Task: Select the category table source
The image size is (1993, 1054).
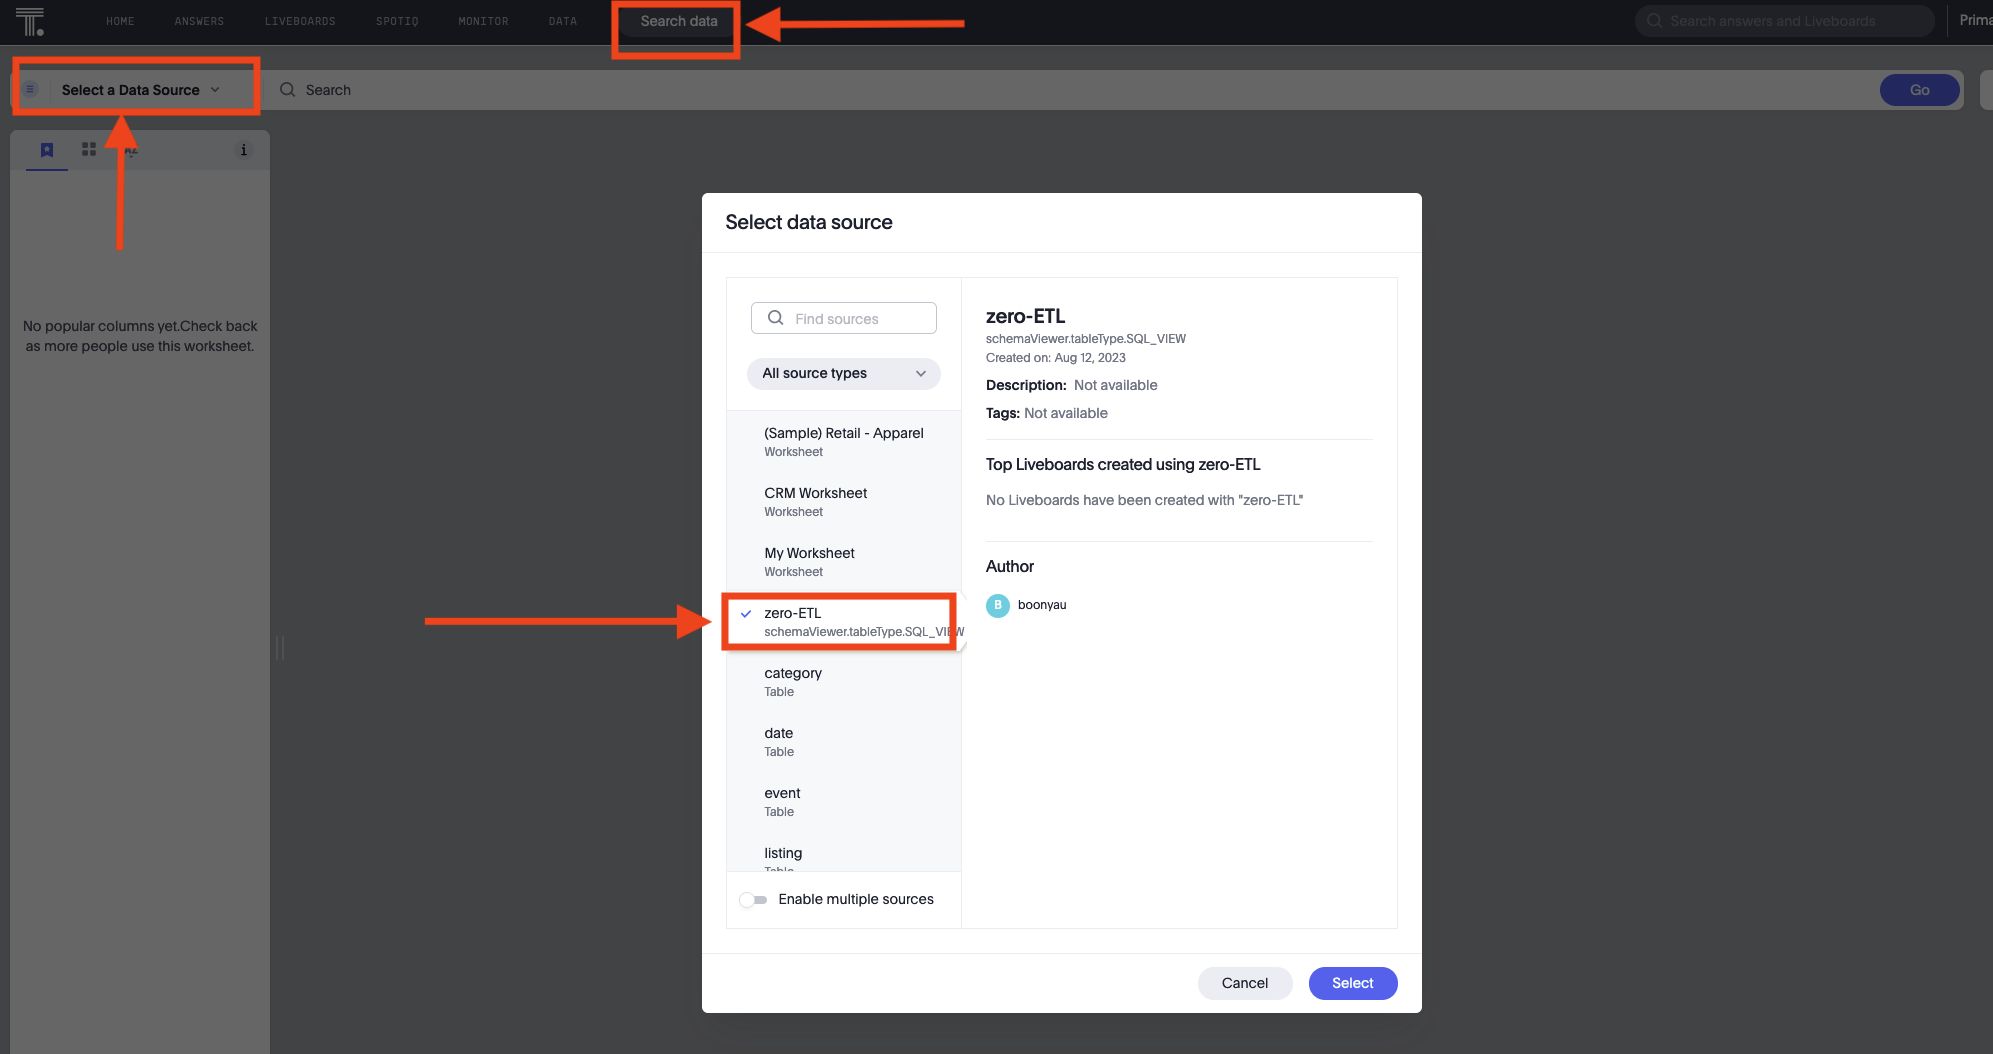Action: pos(844,681)
